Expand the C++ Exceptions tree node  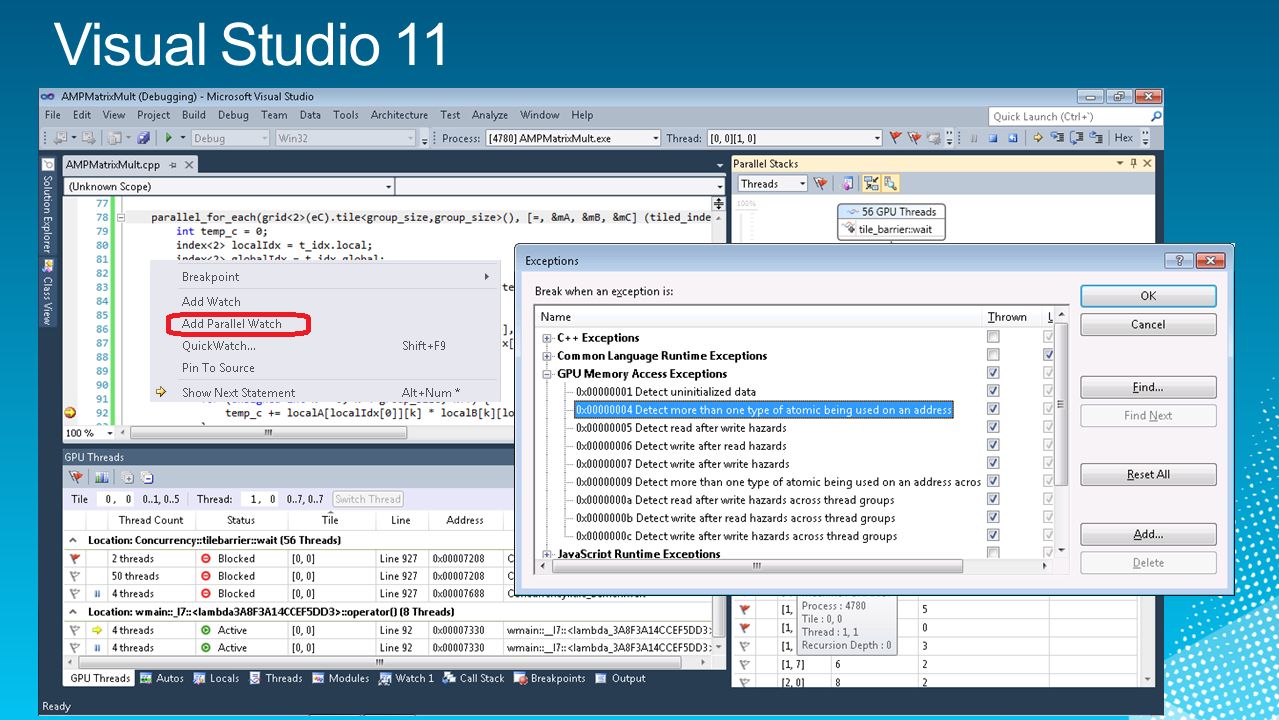pos(547,338)
